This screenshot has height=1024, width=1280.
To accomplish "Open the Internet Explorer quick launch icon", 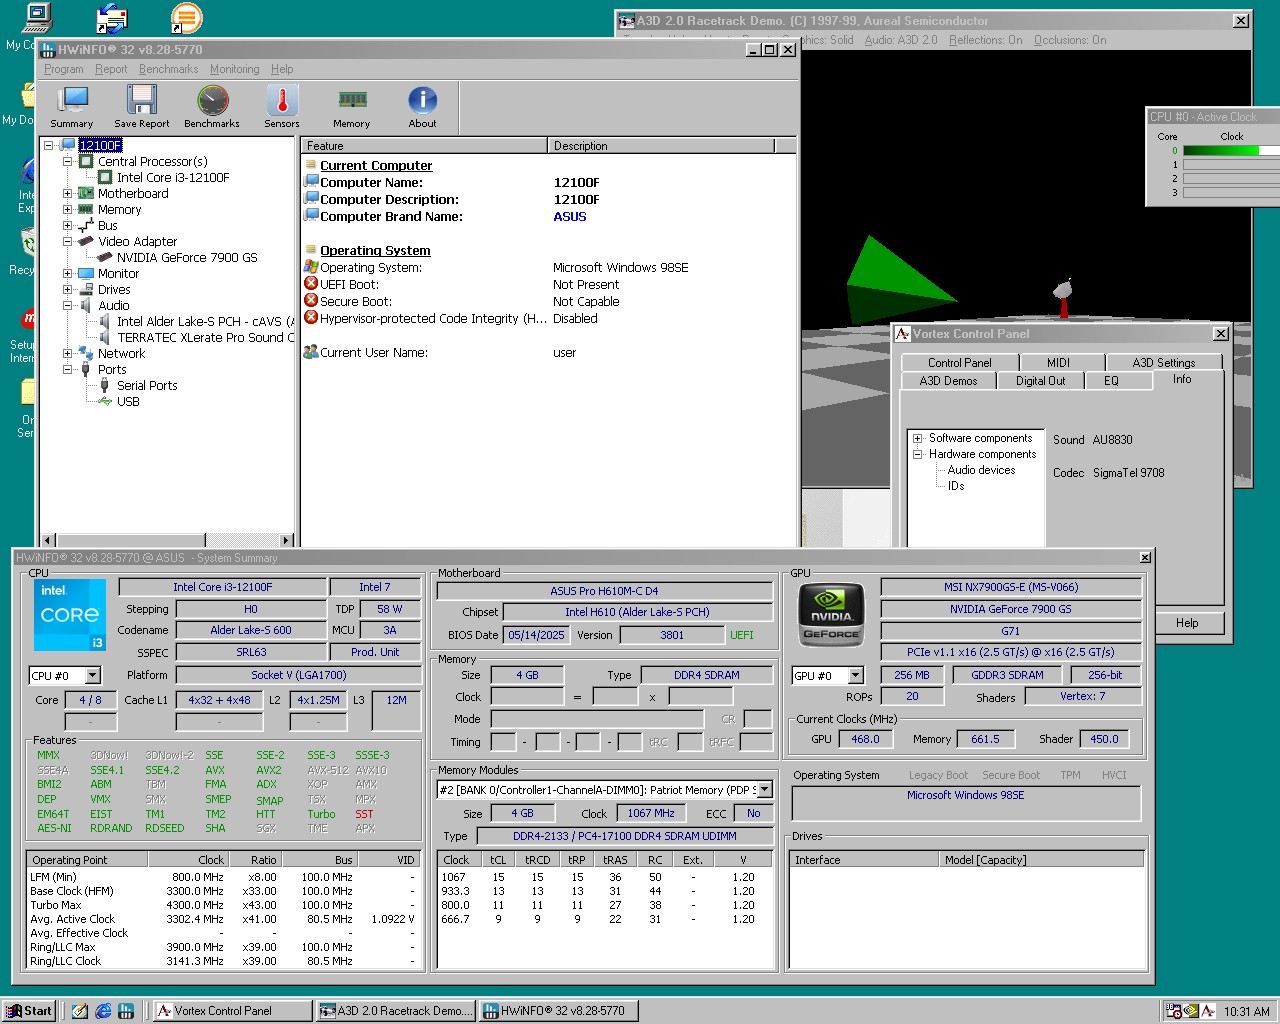I will 103,1011.
